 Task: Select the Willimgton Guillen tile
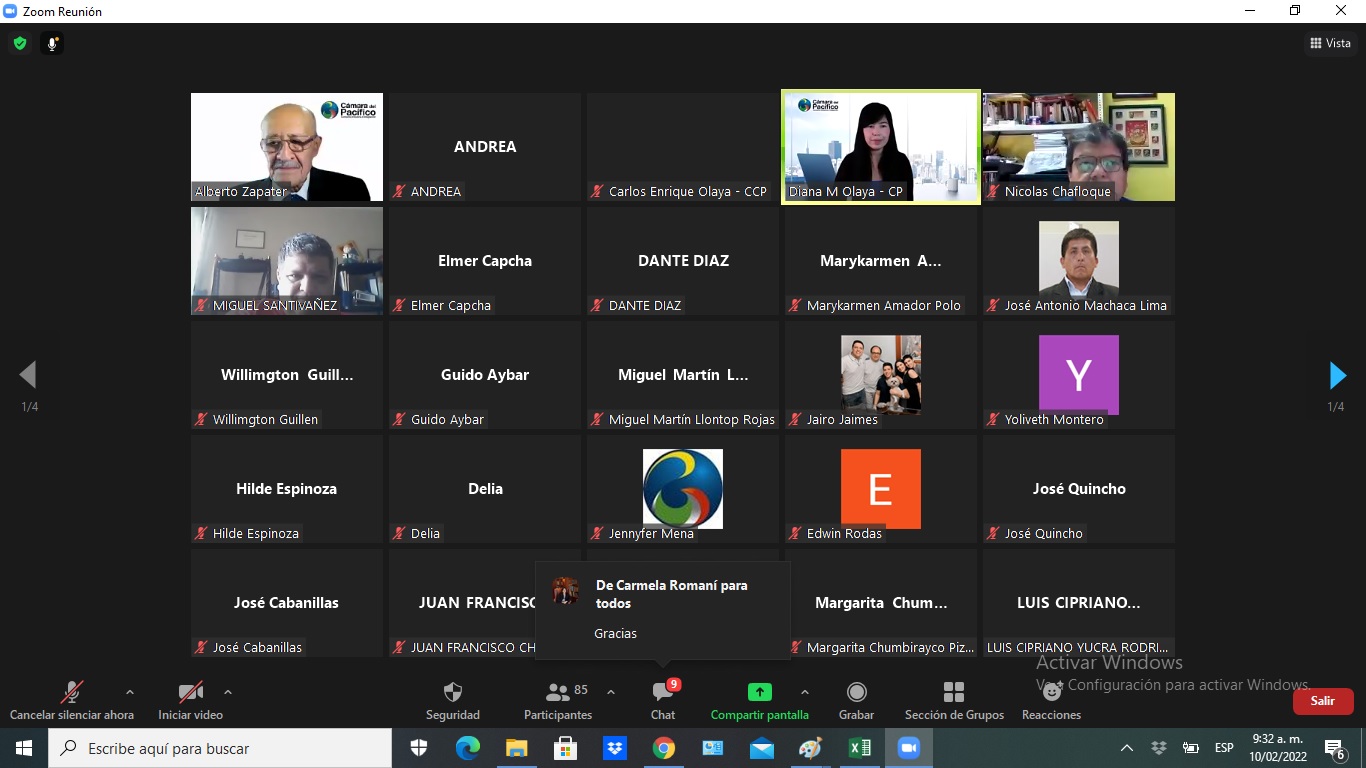(x=287, y=375)
